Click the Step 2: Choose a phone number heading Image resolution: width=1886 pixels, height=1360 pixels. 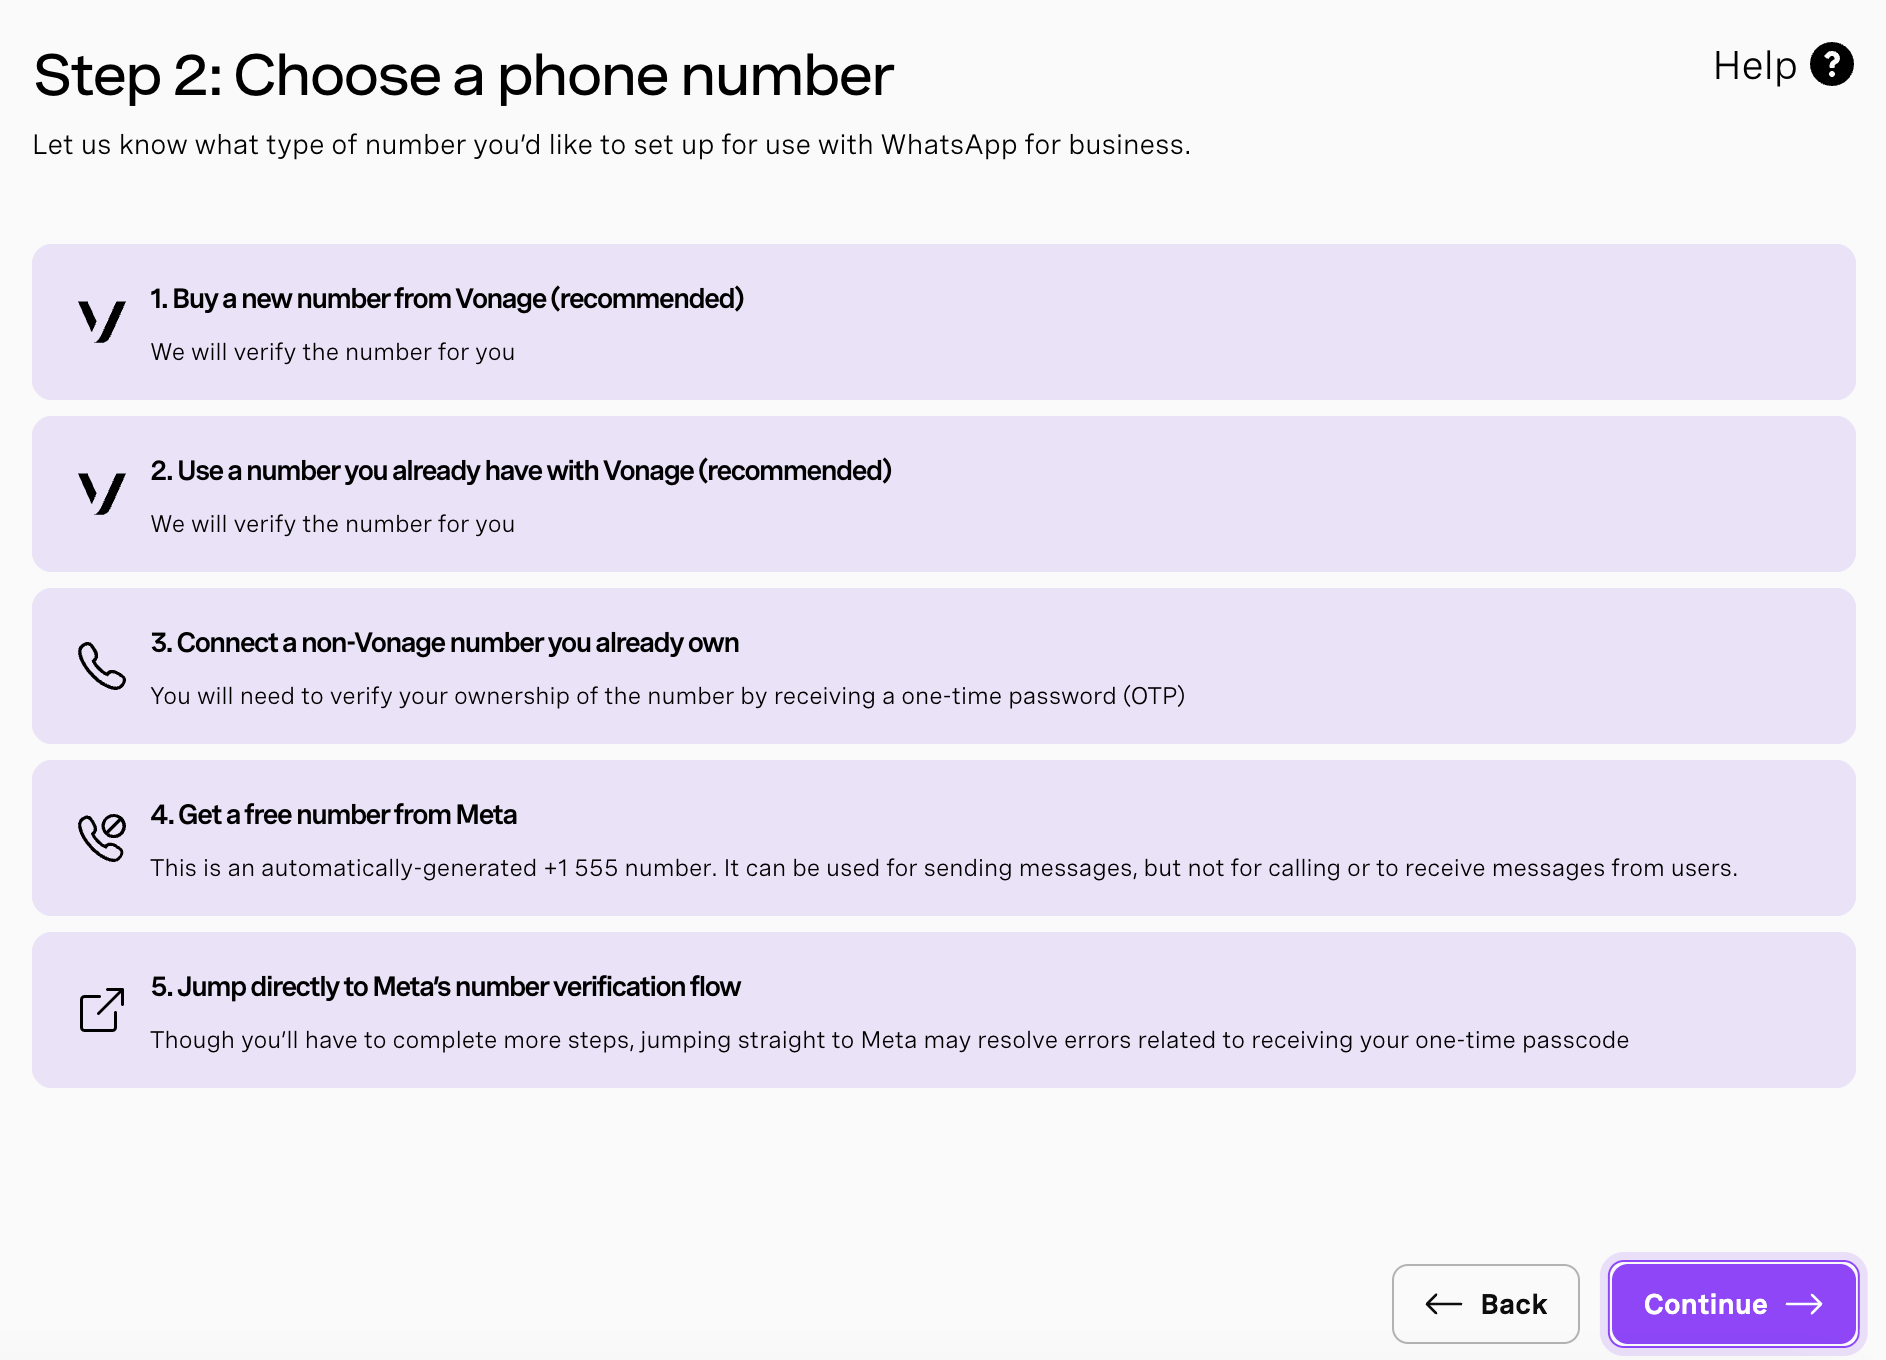pyautogui.click(x=463, y=76)
